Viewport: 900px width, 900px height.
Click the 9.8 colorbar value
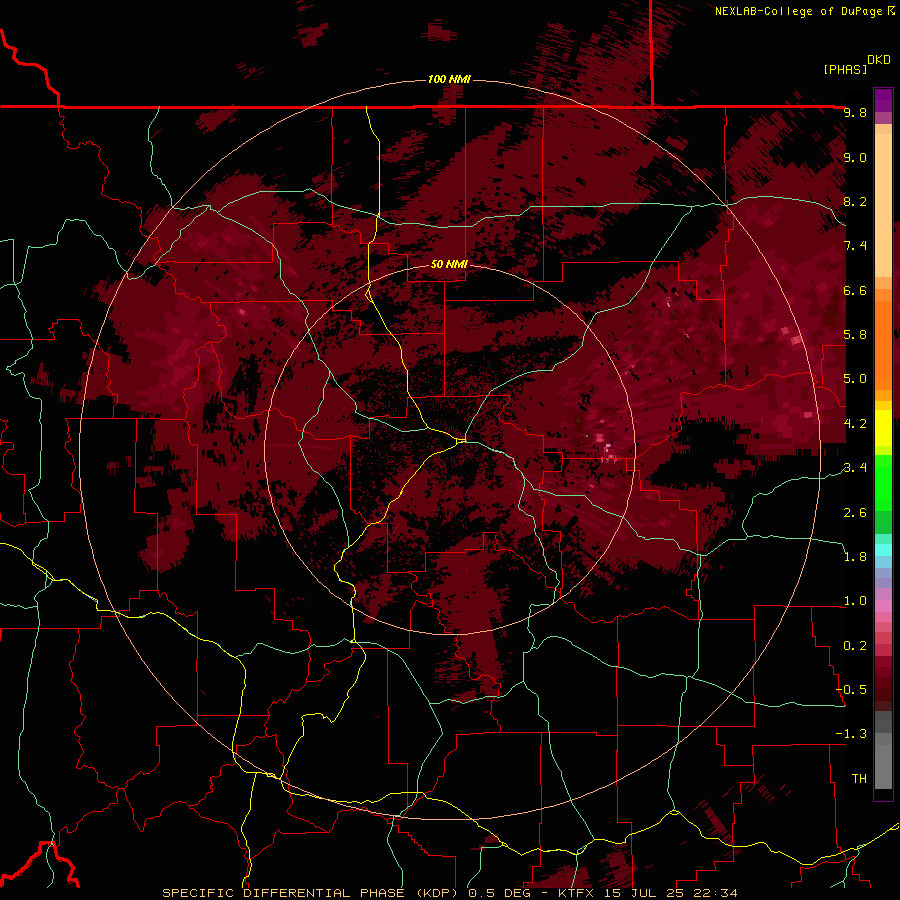(x=855, y=113)
